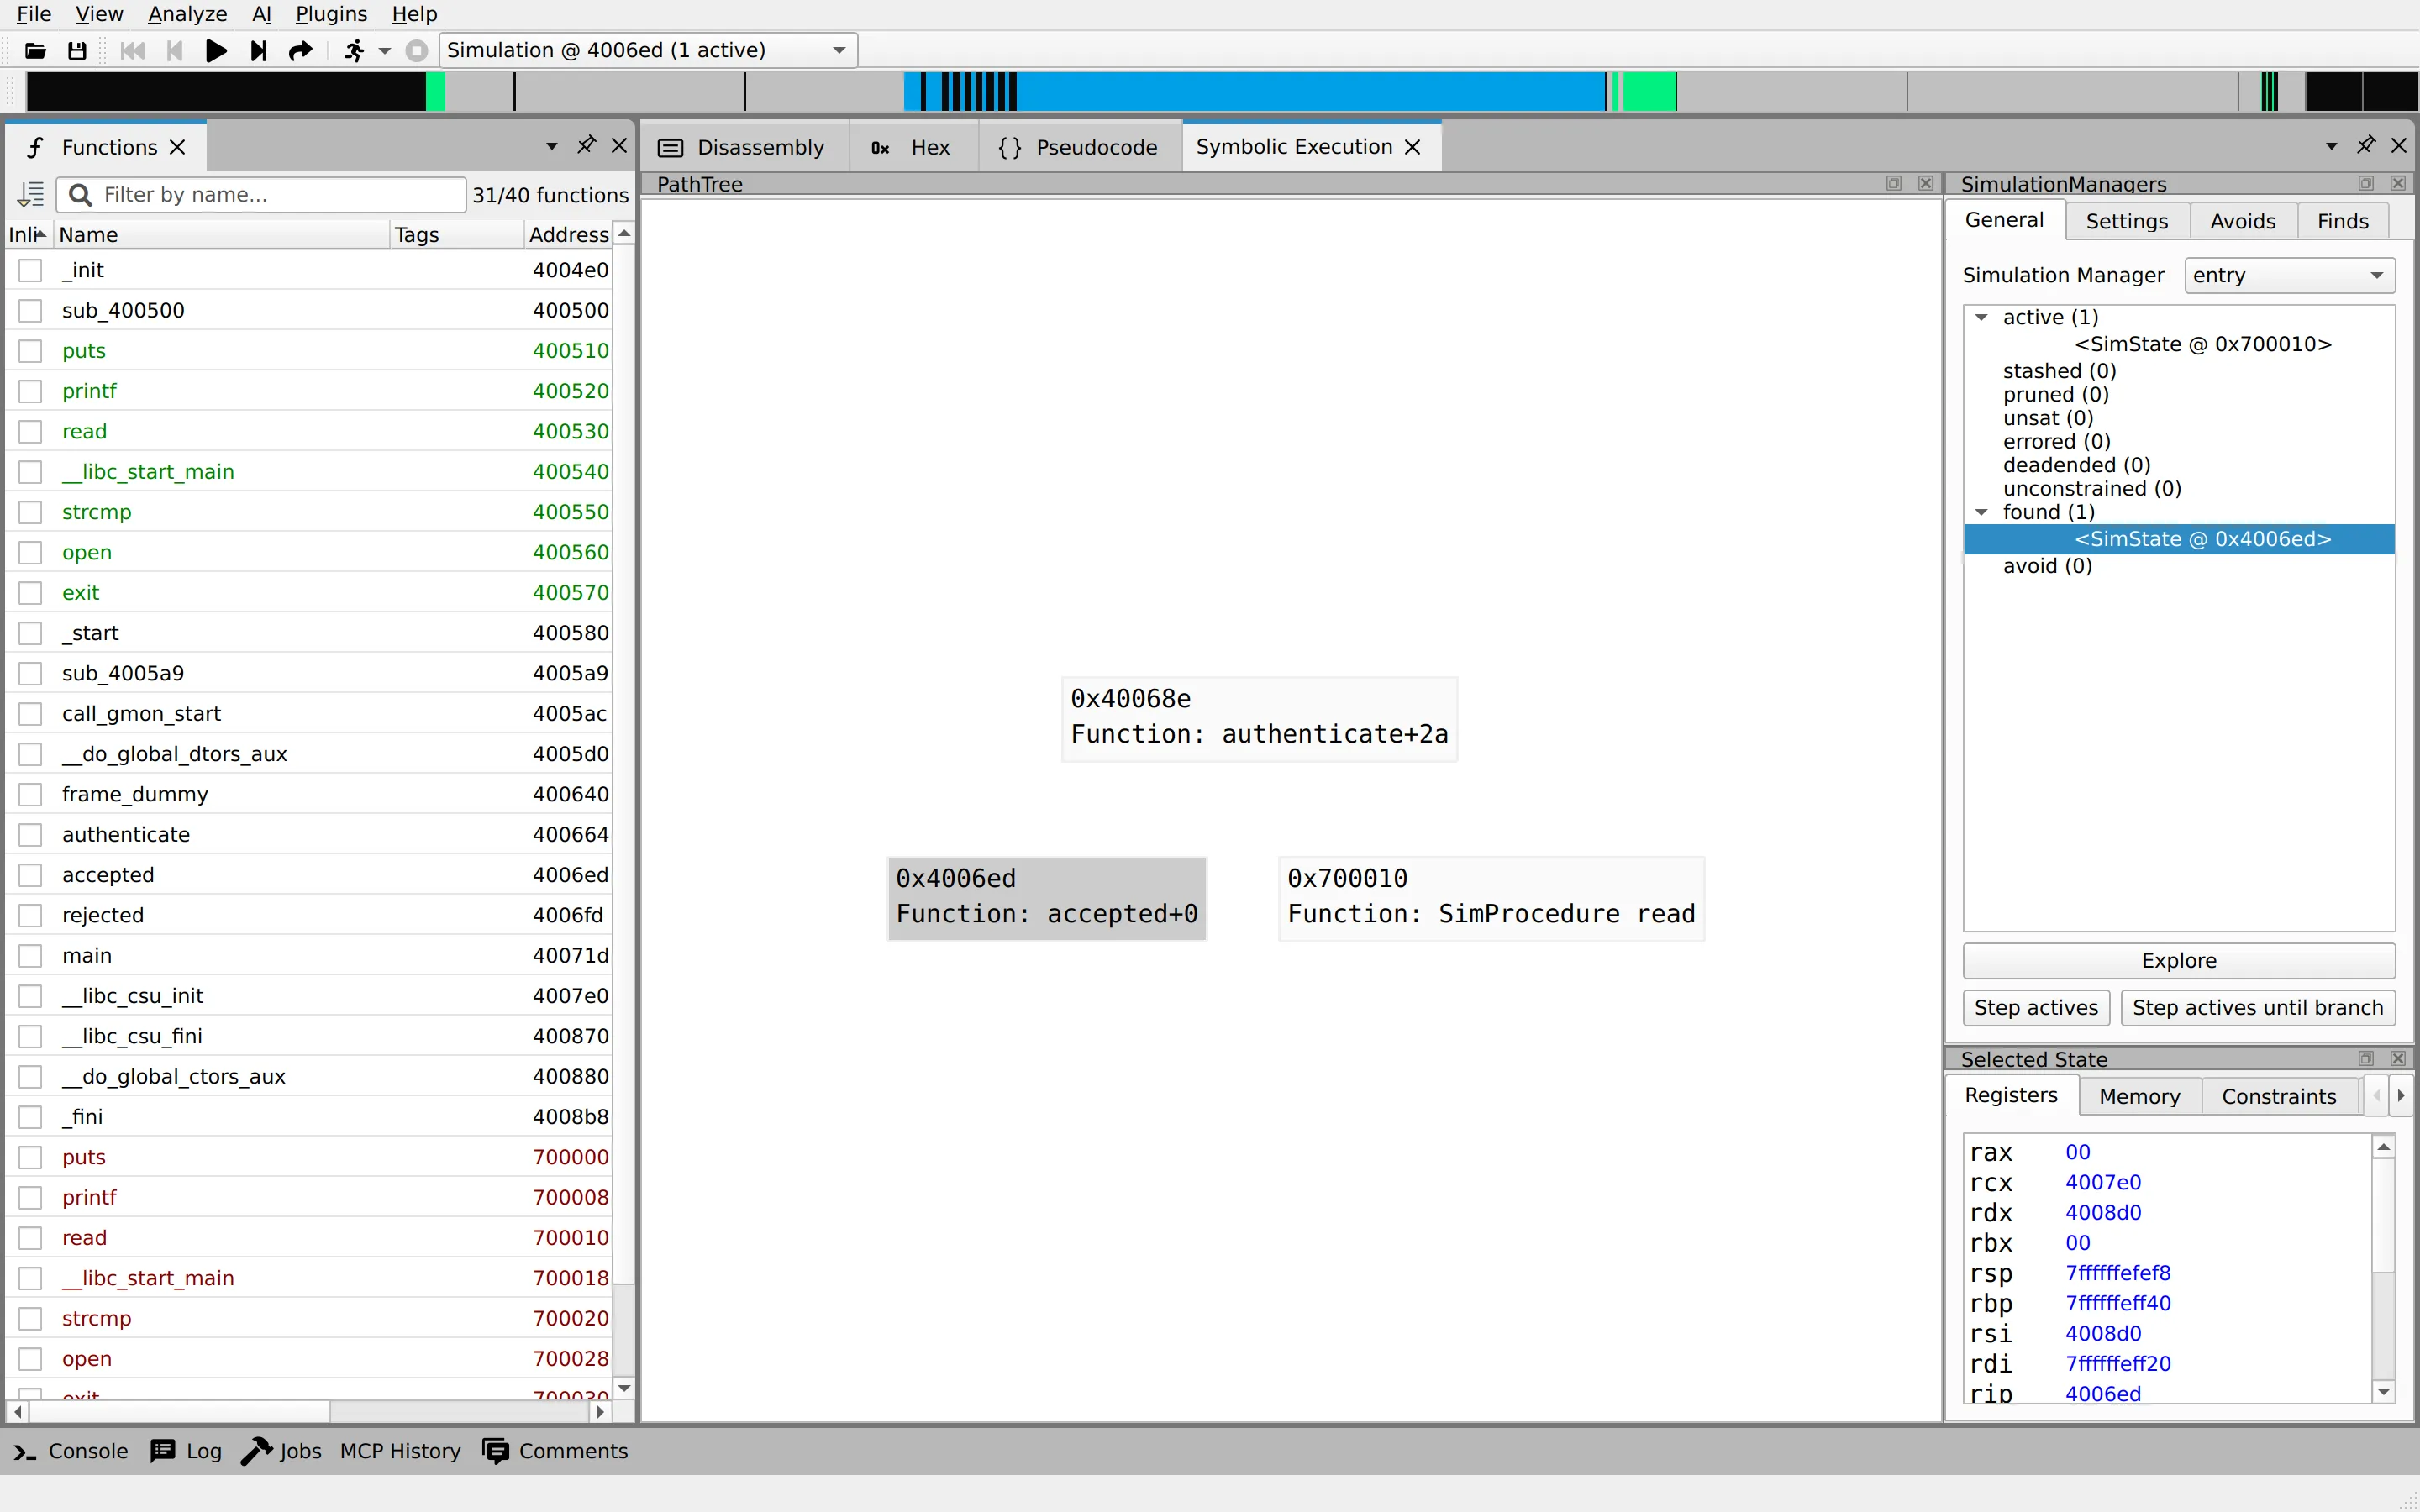
Task: Click blue region of the navigation feature map
Action: [1310, 91]
